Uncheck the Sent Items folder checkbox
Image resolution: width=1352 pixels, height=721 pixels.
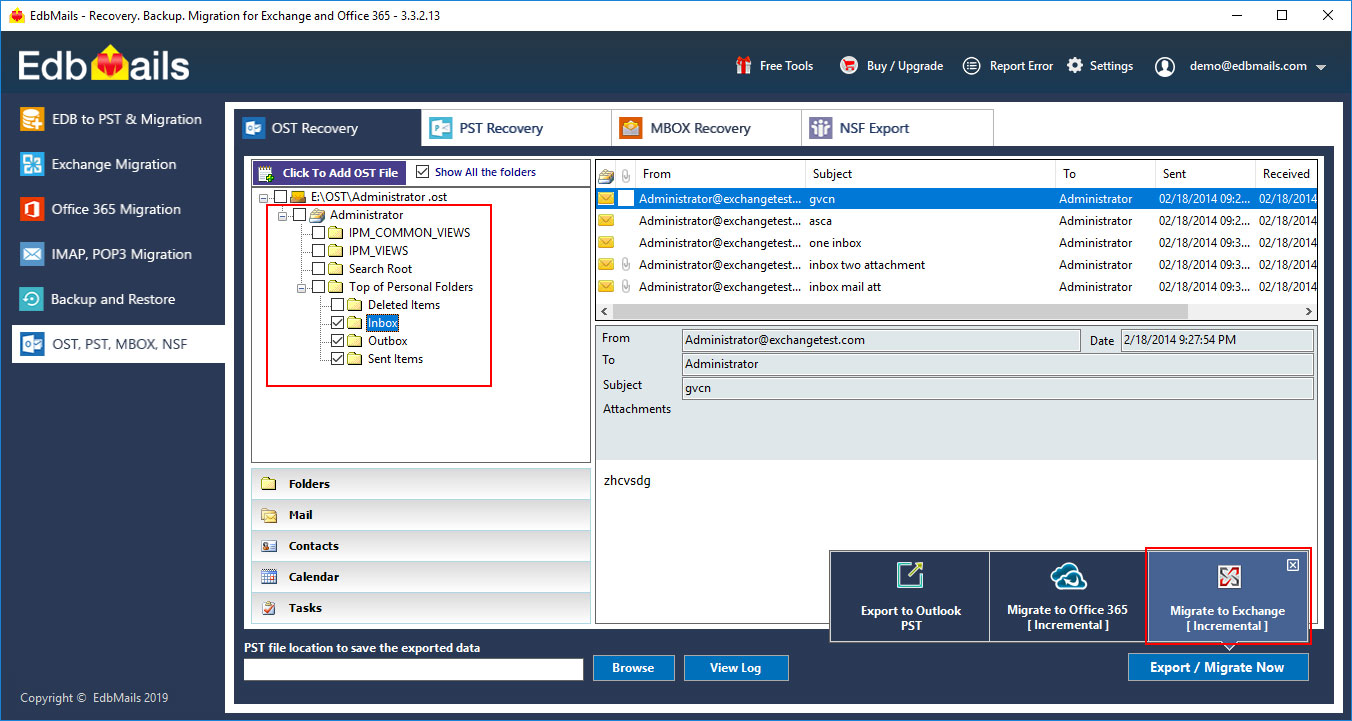pyautogui.click(x=337, y=359)
